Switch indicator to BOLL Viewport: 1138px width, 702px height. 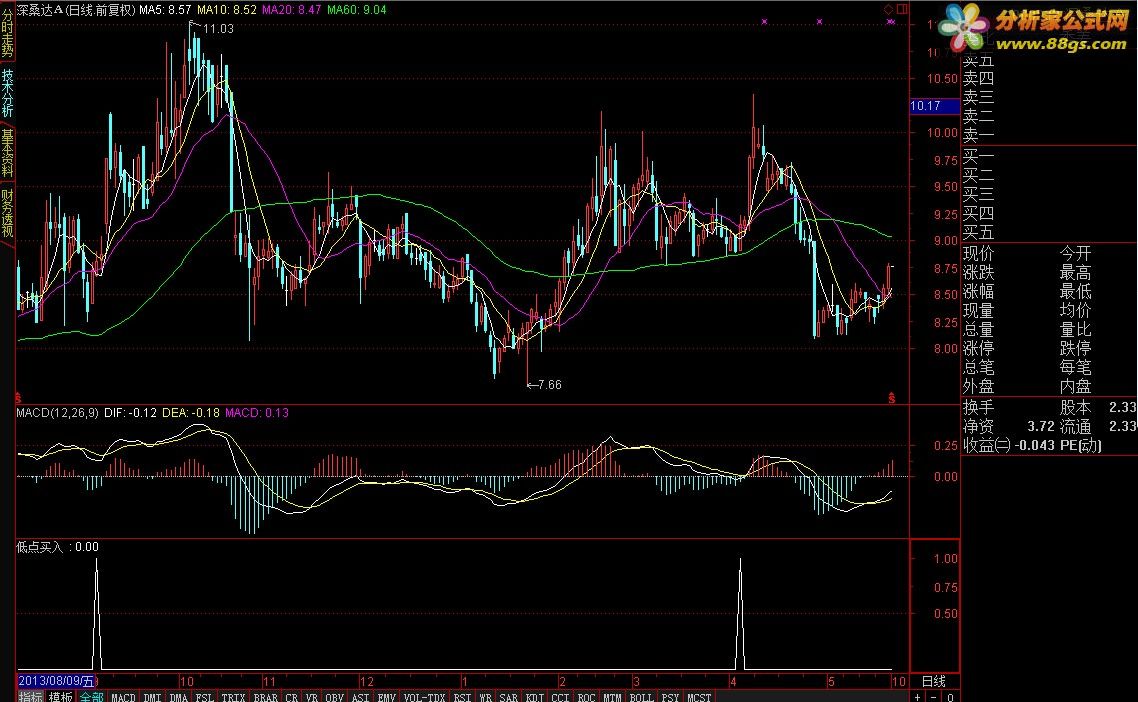[642, 697]
